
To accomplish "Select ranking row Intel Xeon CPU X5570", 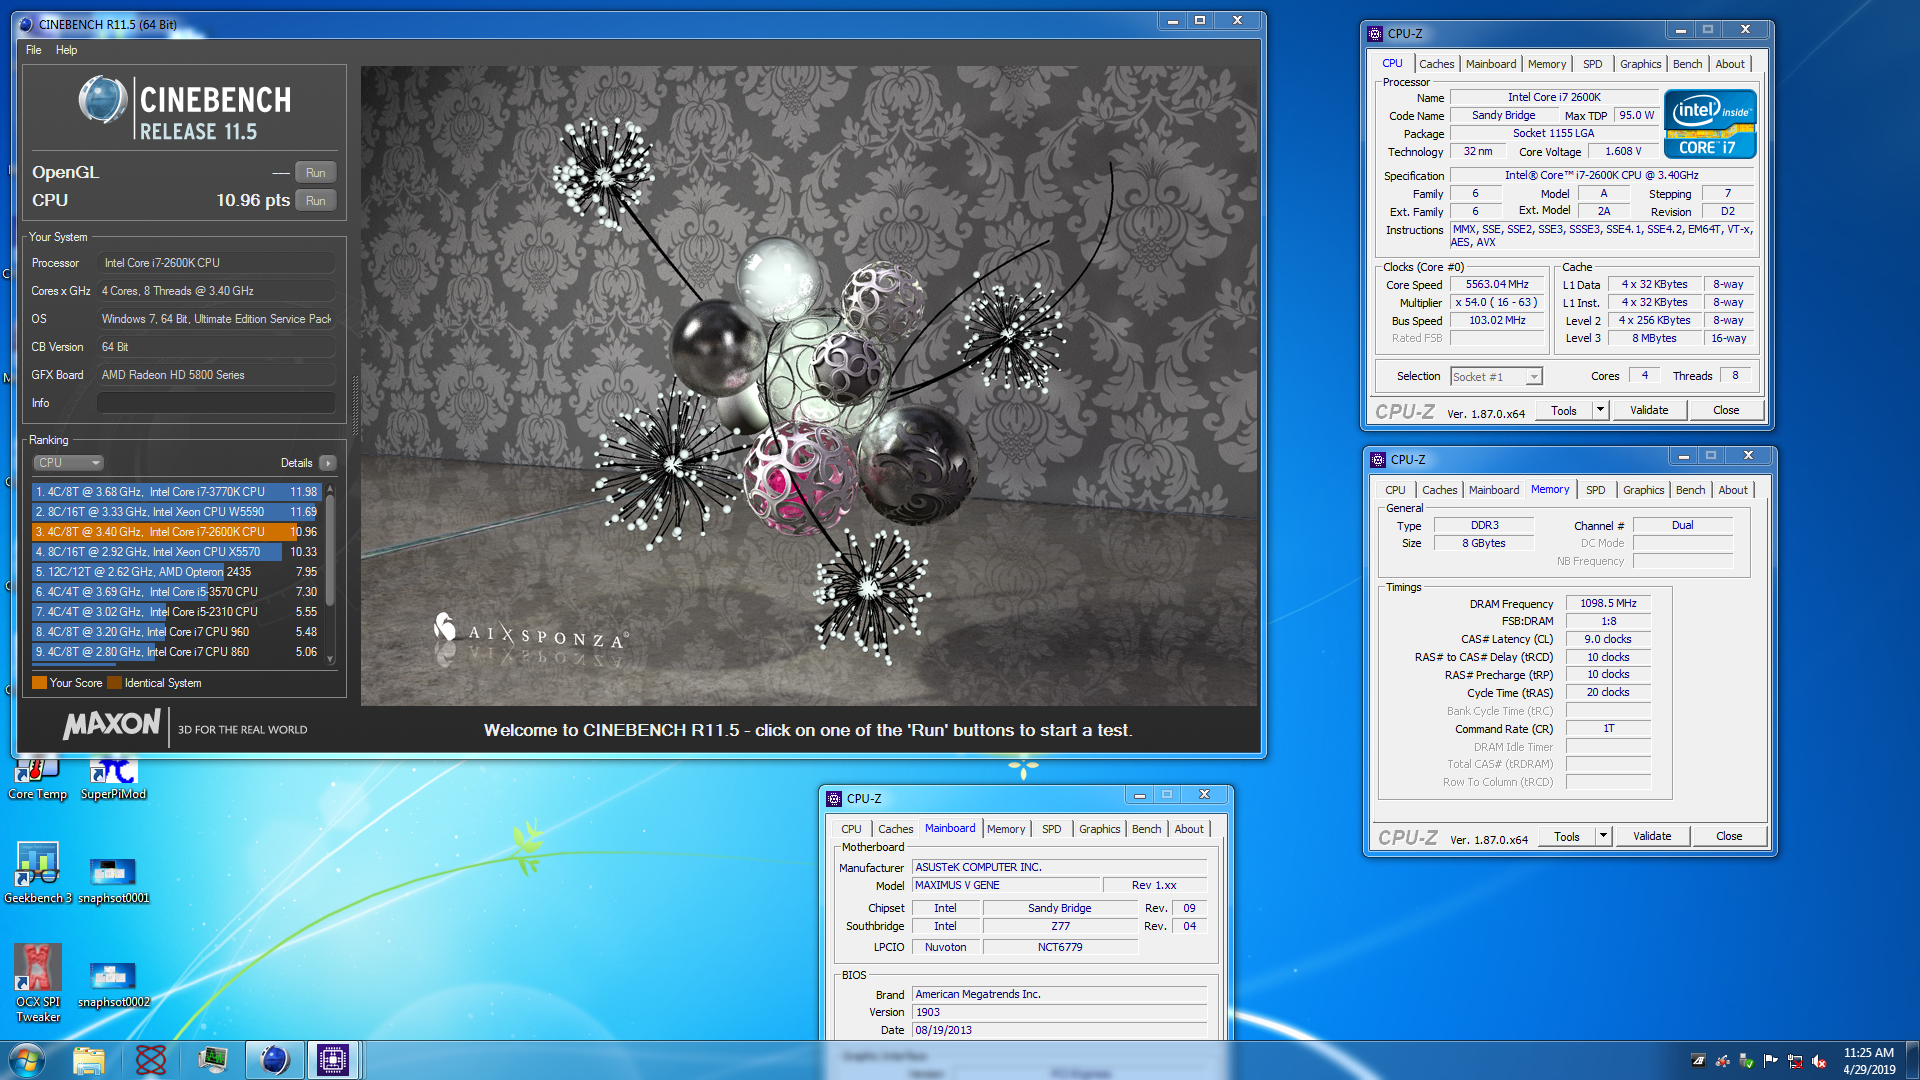I will coord(176,552).
